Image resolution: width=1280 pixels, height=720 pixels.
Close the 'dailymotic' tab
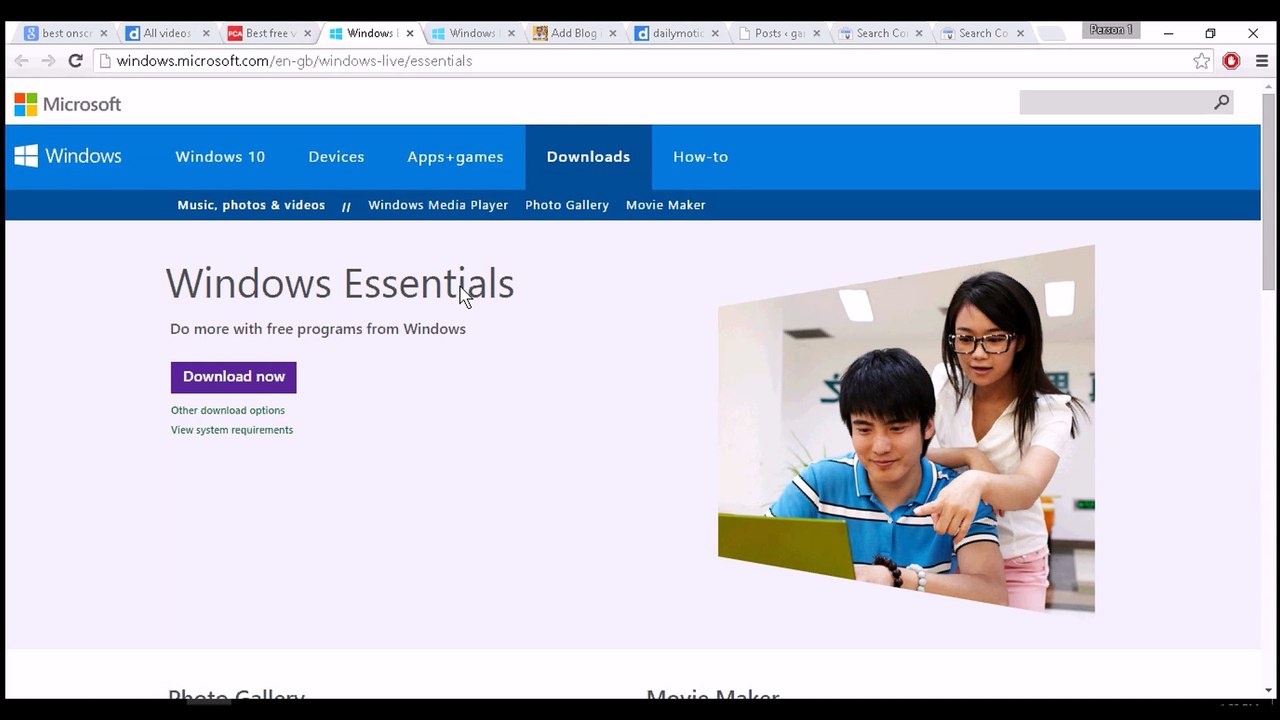[715, 33]
